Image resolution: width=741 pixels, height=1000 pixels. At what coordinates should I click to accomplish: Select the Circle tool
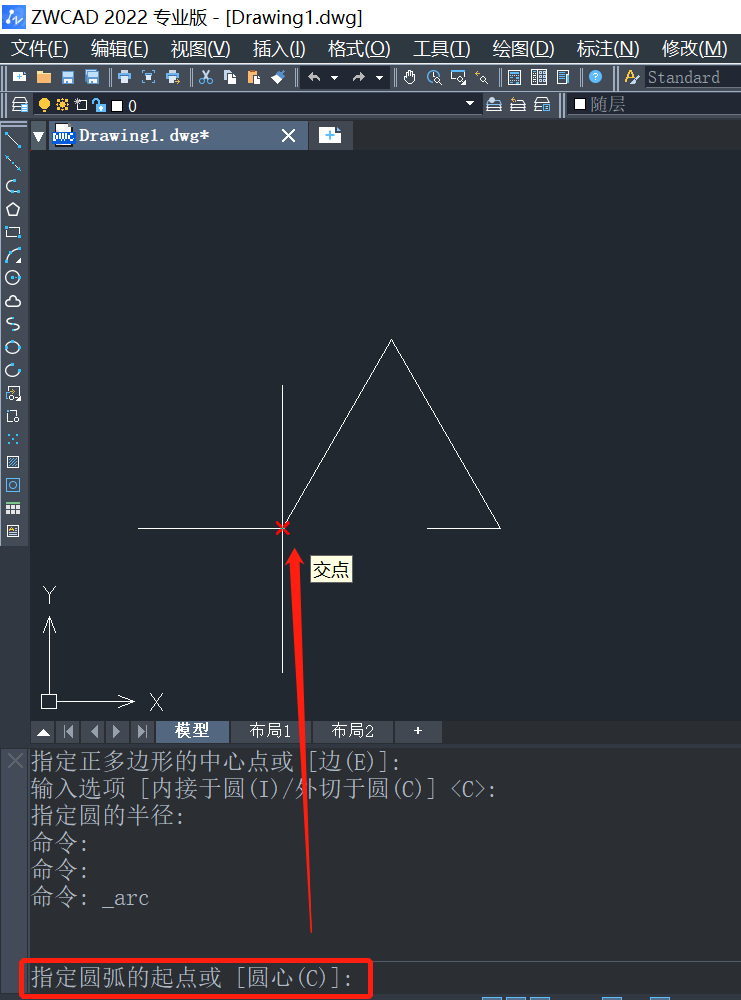(x=13, y=277)
